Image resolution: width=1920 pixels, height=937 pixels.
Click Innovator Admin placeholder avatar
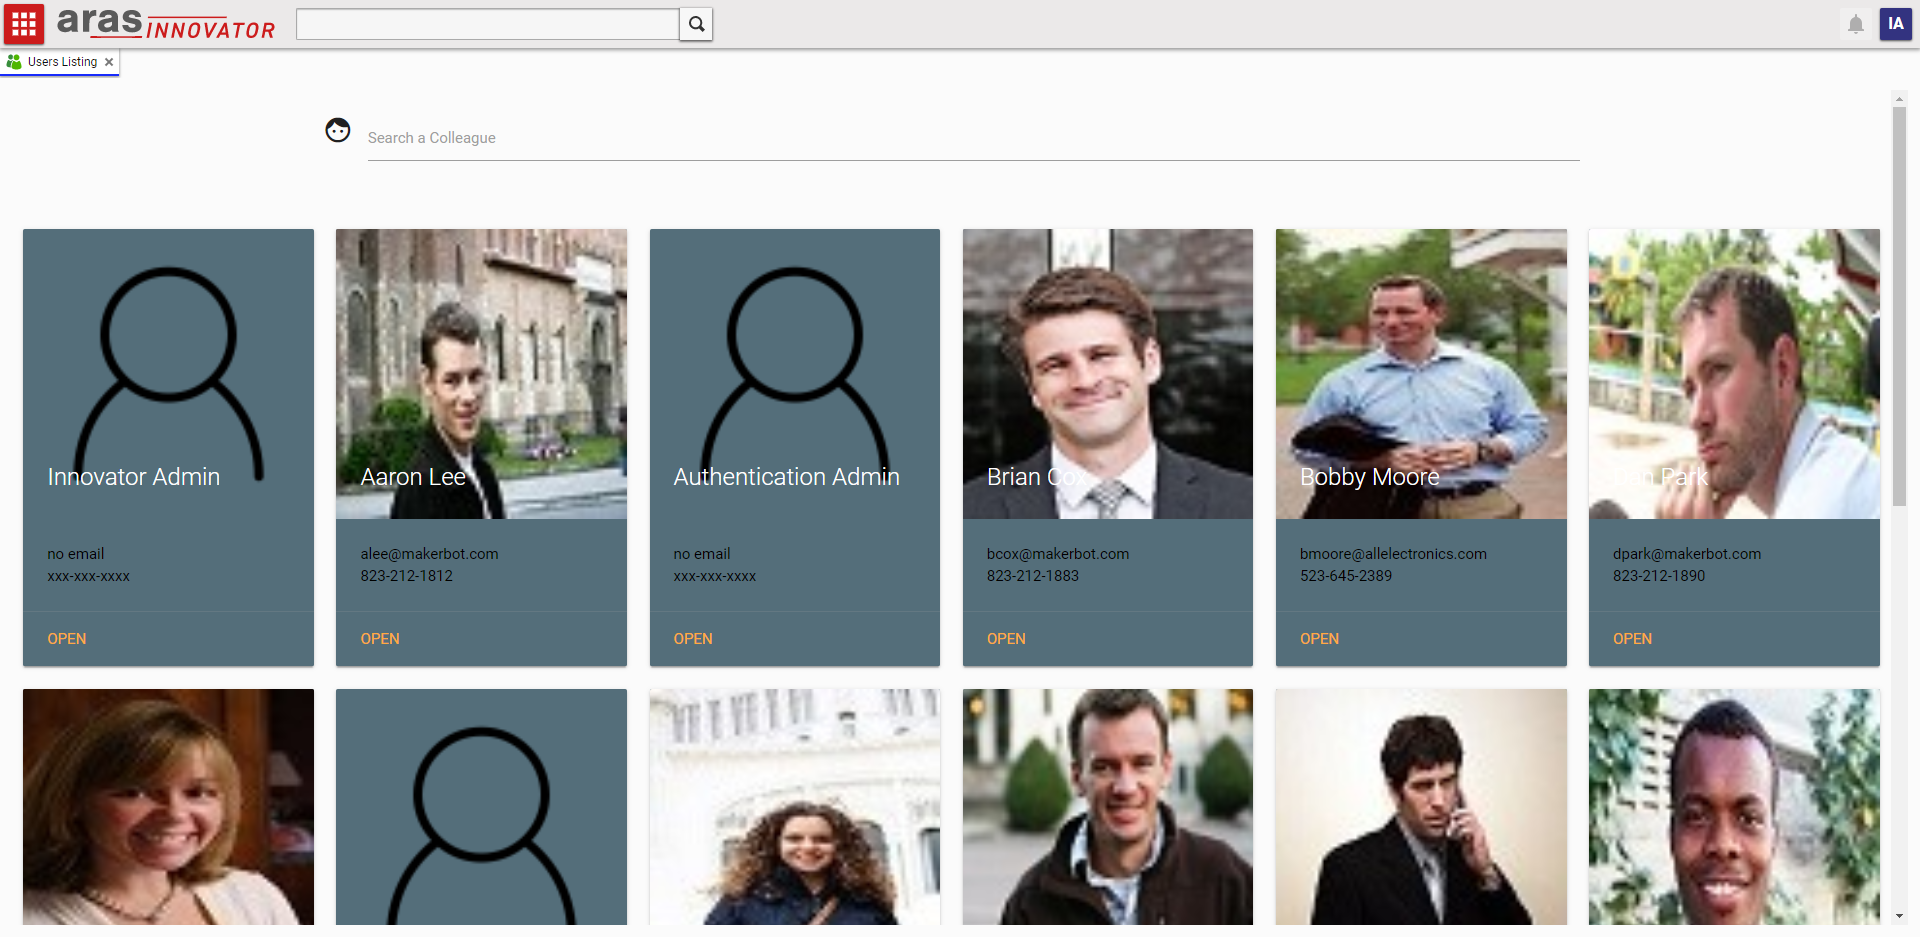click(x=168, y=374)
